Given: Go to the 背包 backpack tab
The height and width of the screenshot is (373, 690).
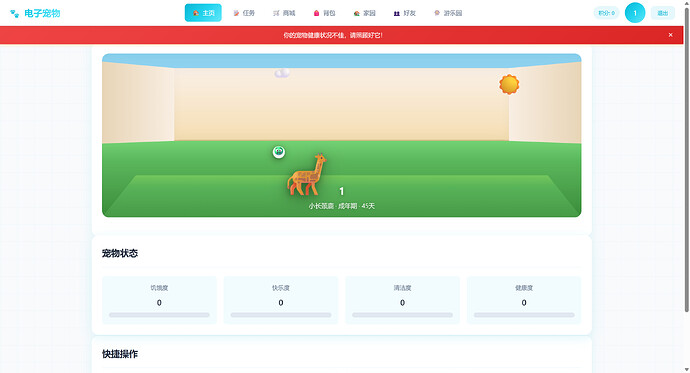Looking at the screenshot, I should (x=325, y=13).
